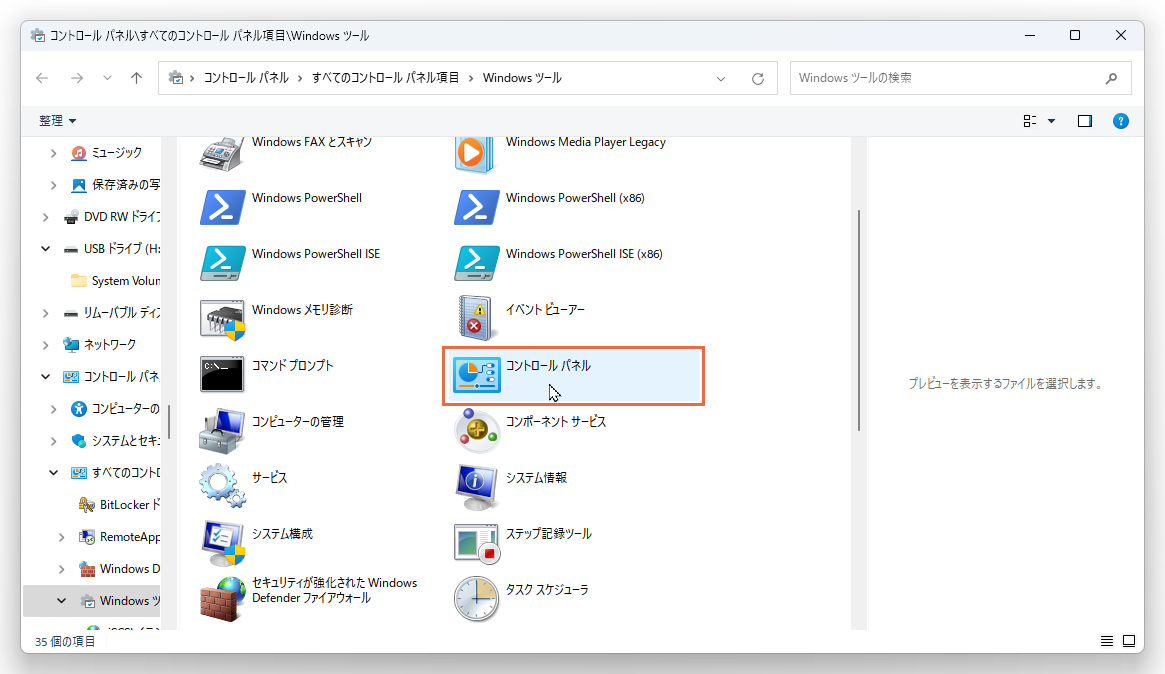Select サービス gears icon
1165x674 pixels.
coord(222,486)
